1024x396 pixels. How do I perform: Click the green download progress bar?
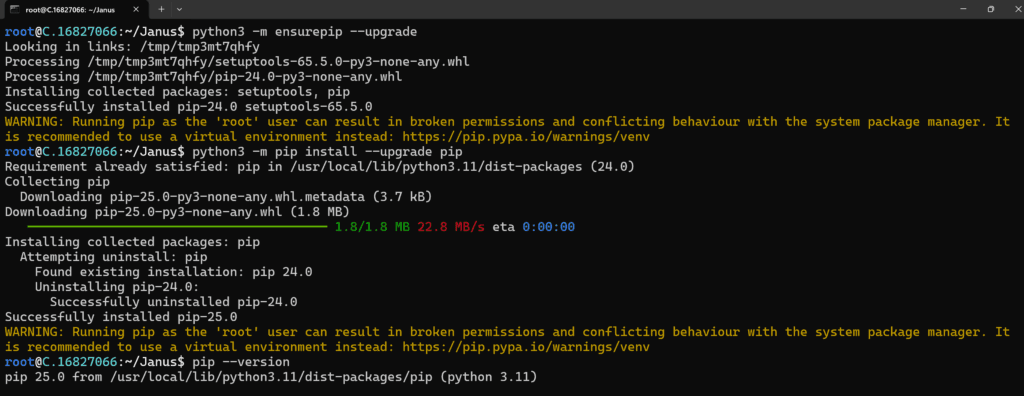177,227
